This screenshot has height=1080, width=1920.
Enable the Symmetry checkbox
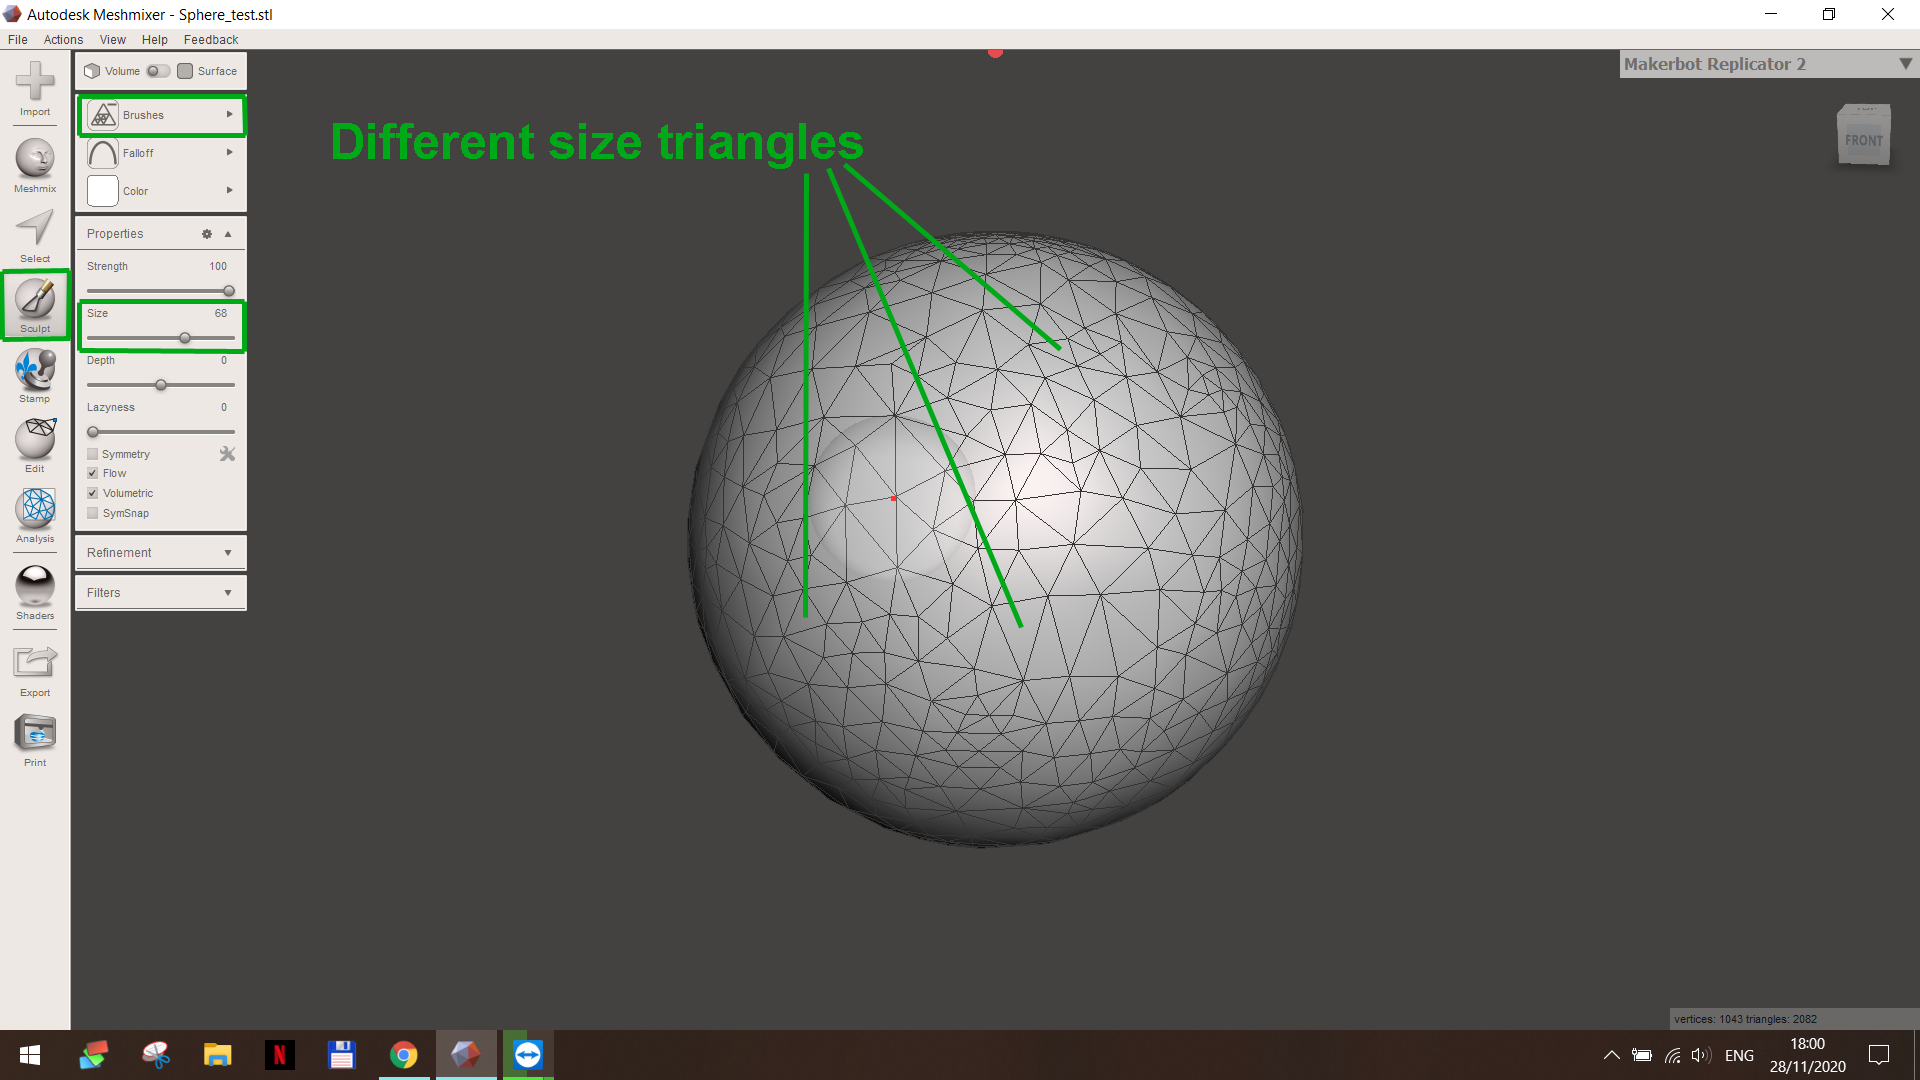click(x=93, y=454)
